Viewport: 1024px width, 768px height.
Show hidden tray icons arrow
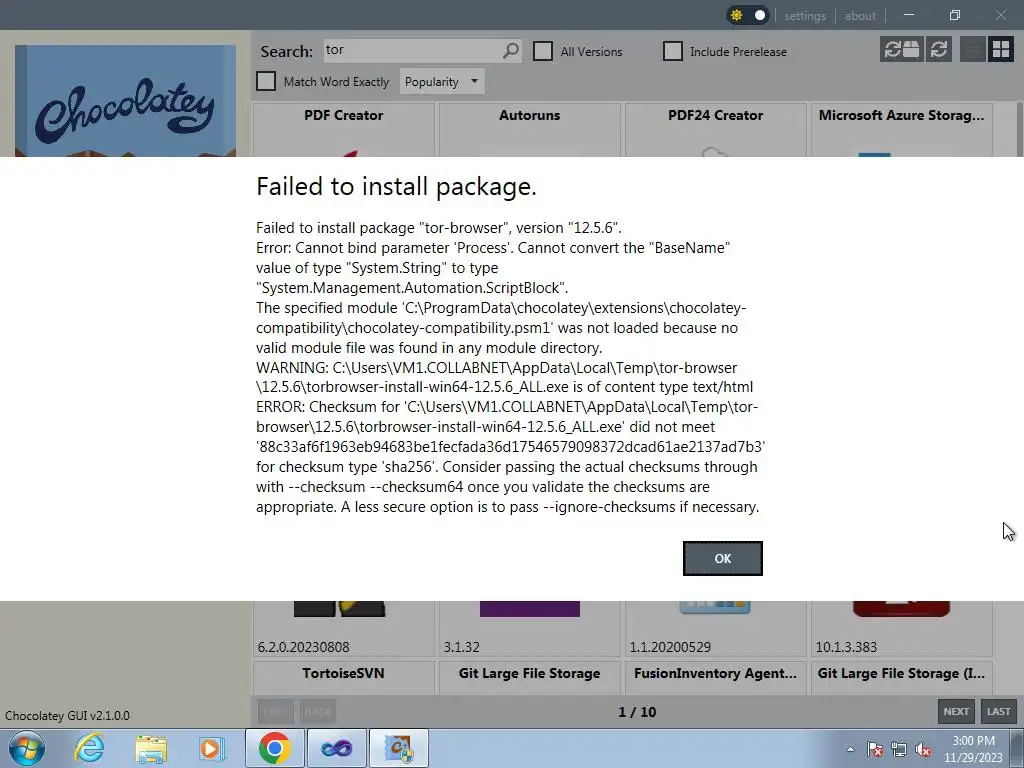(850, 749)
